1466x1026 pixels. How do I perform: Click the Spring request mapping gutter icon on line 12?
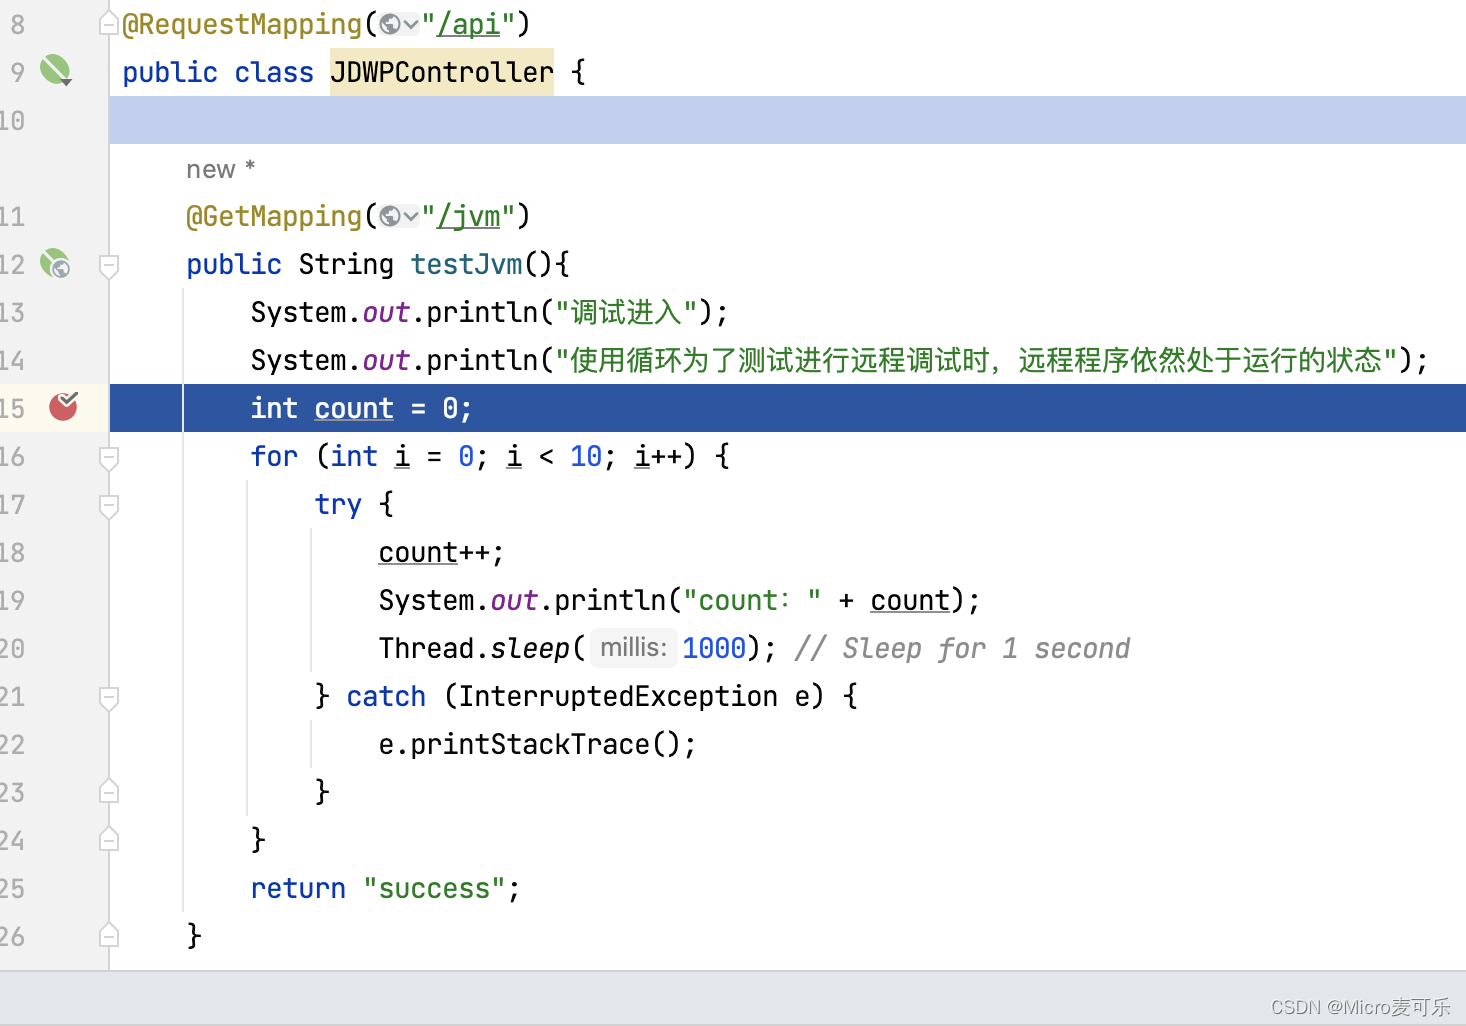click(55, 263)
